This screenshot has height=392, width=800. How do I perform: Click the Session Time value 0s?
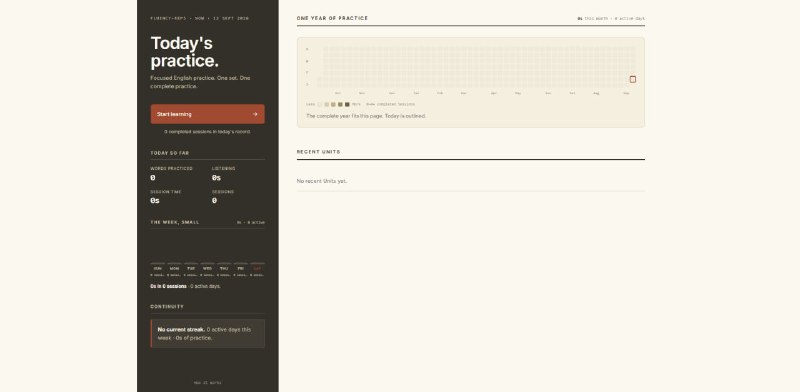click(x=155, y=201)
